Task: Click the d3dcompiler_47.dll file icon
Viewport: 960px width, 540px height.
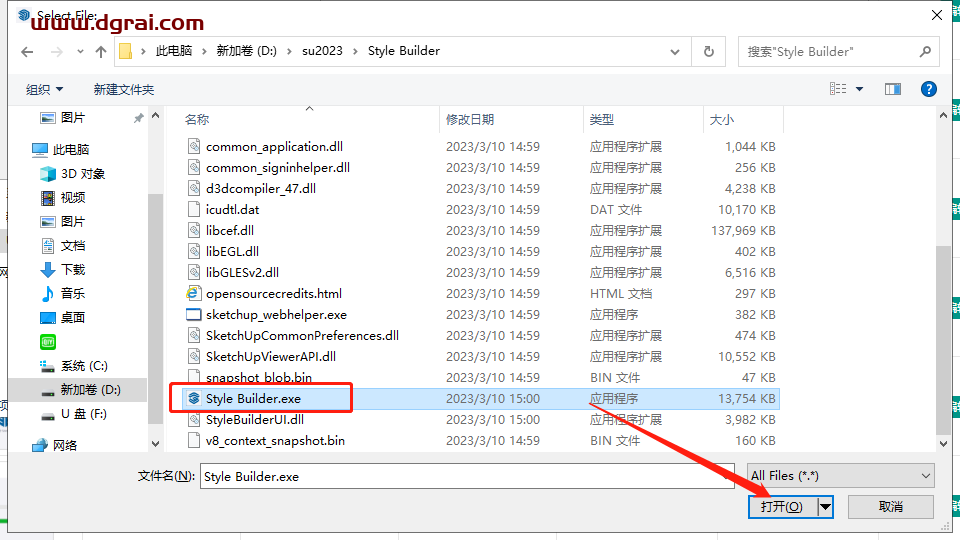Action: click(193, 189)
